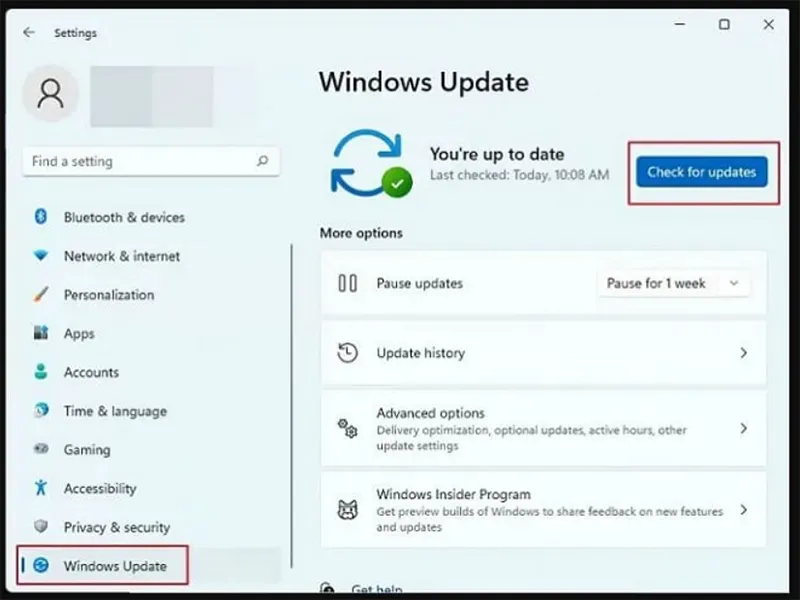Click the More options heading
This screenshot has width=800, height=600.
pyautogui.click(x=361, y=233)
